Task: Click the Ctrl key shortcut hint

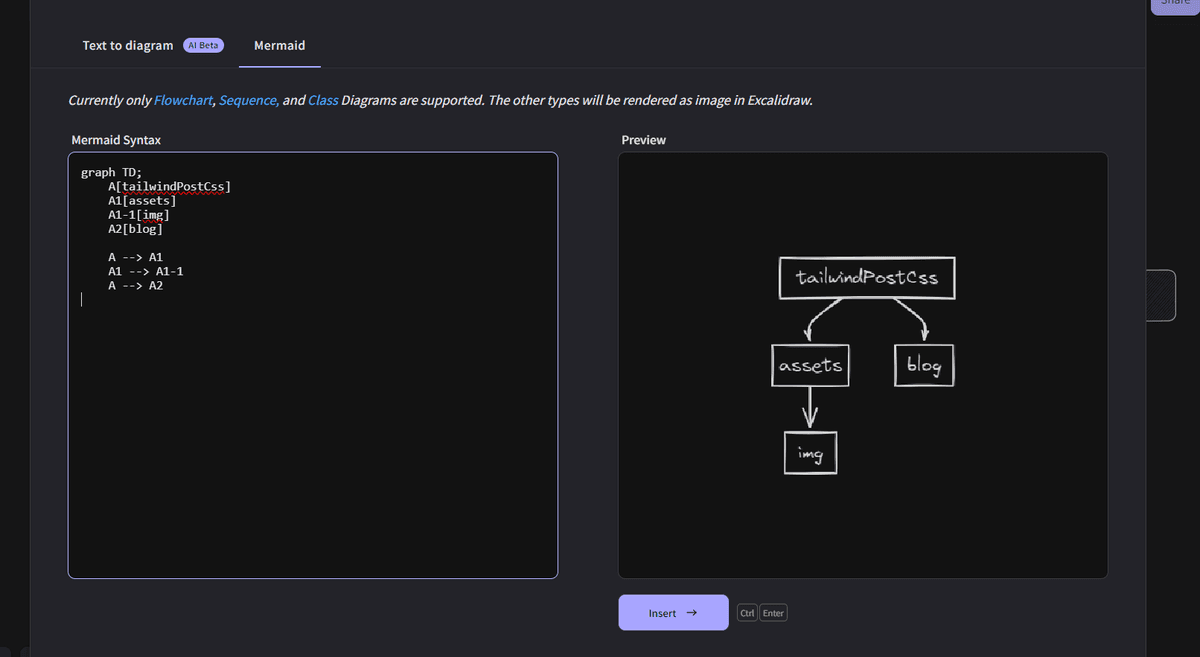Action: pos(746,613)
